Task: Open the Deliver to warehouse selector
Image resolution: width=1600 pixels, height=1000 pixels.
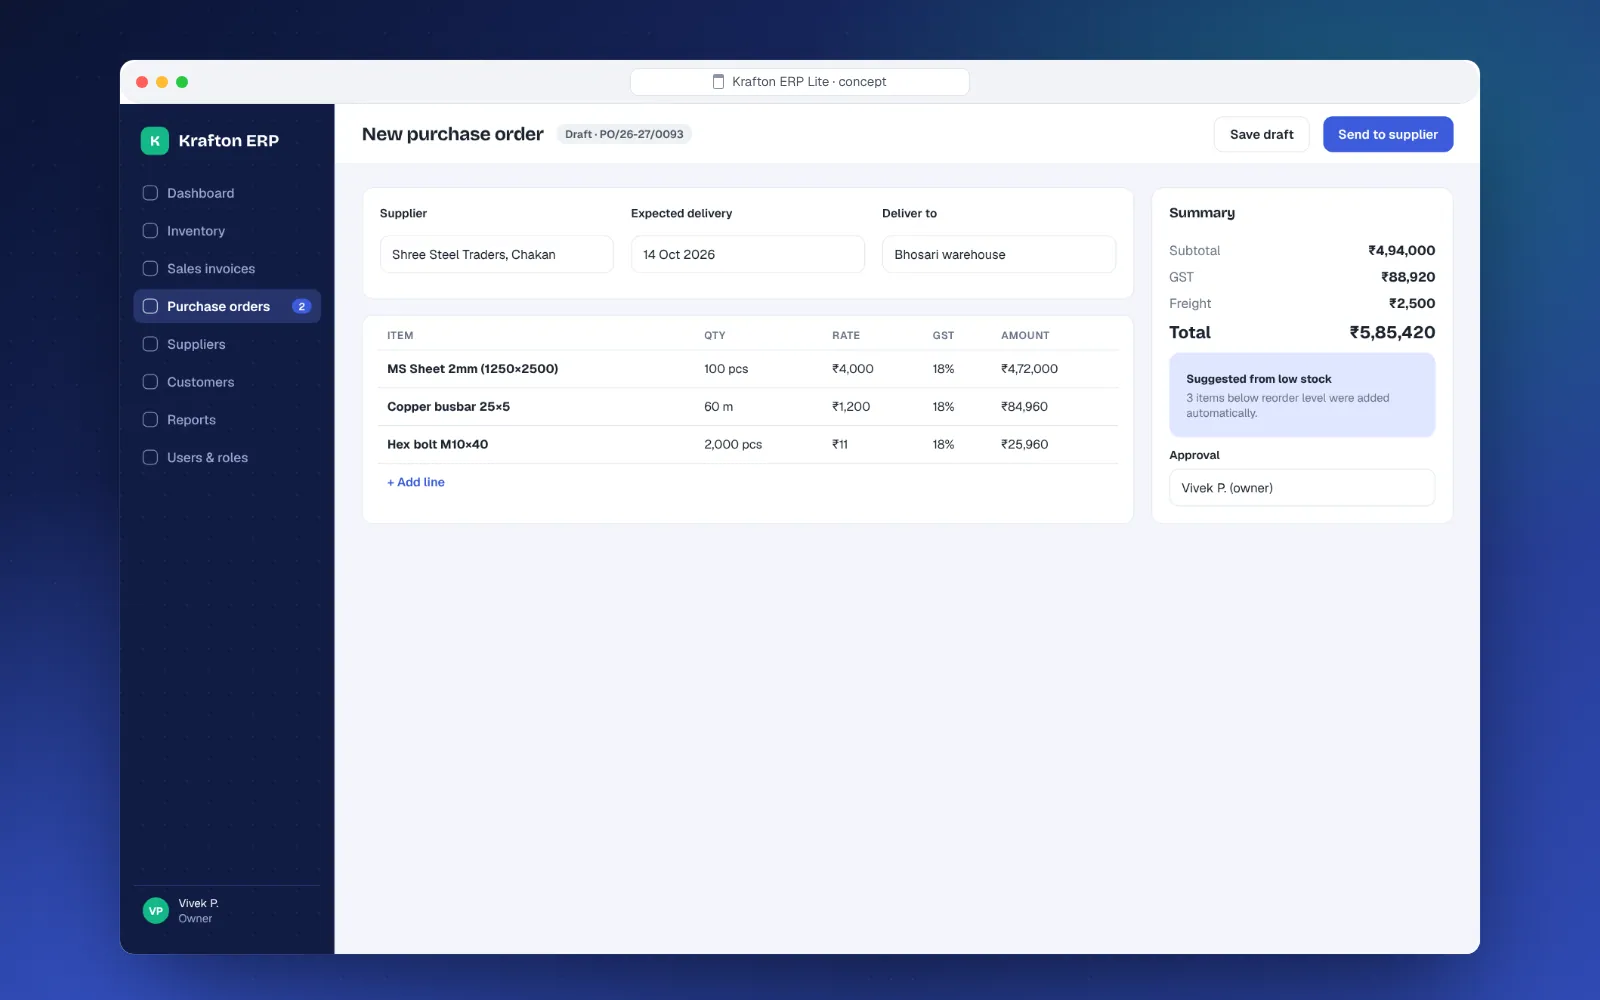Action: pos(999,254)
